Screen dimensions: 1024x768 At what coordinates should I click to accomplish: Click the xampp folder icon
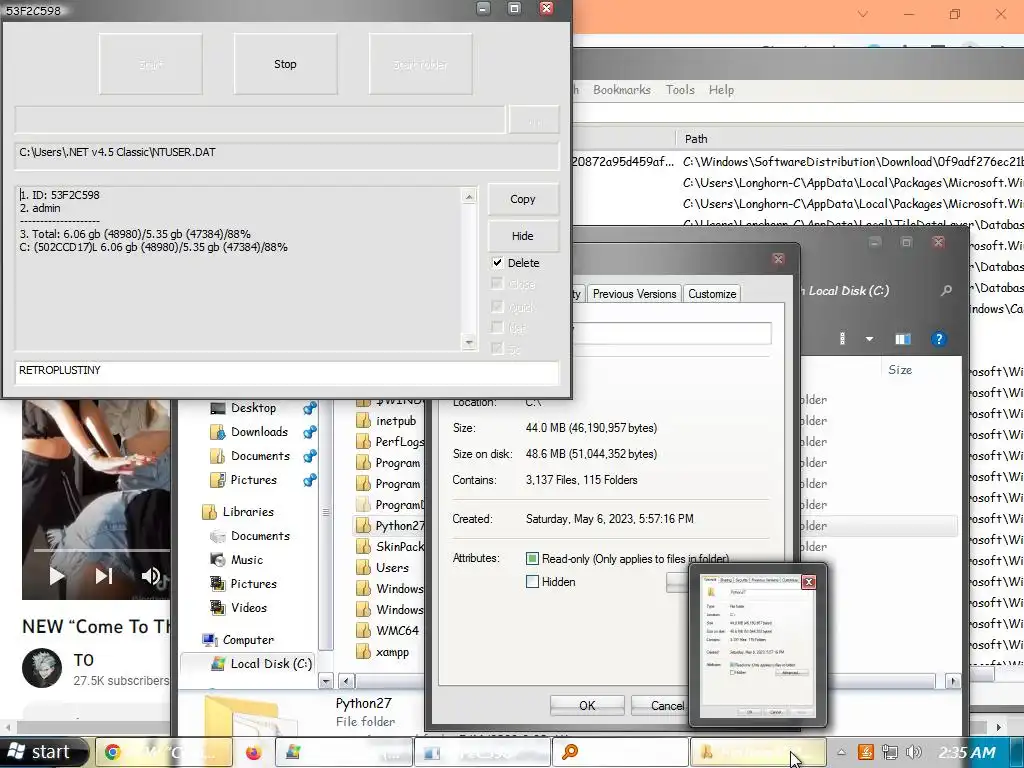(x=363, y=651)
